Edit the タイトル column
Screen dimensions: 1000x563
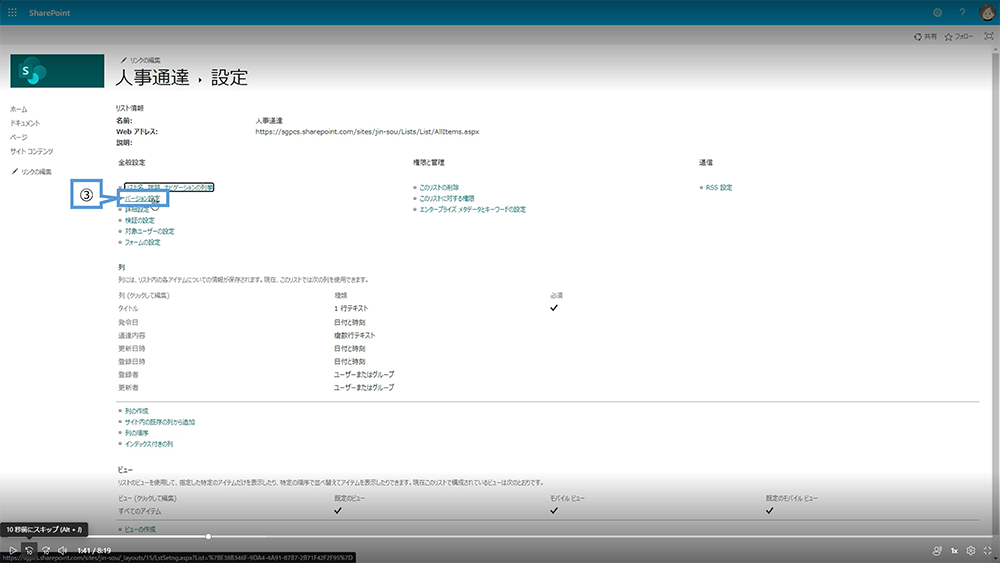coord(128,308)
